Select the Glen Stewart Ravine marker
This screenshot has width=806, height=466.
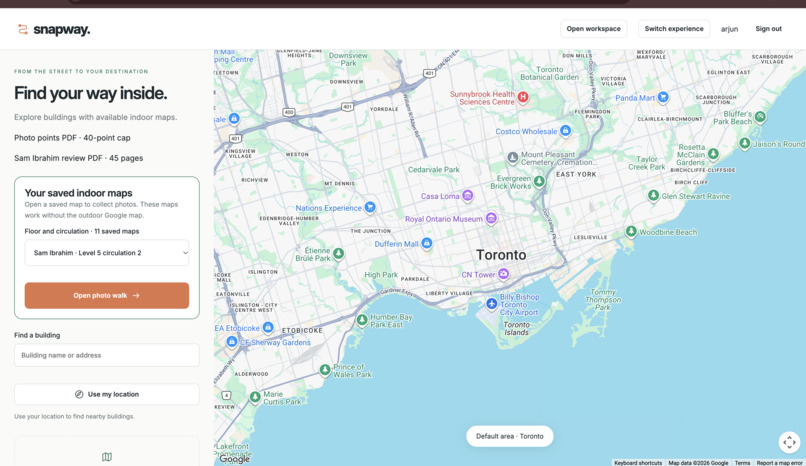(653, 196)
